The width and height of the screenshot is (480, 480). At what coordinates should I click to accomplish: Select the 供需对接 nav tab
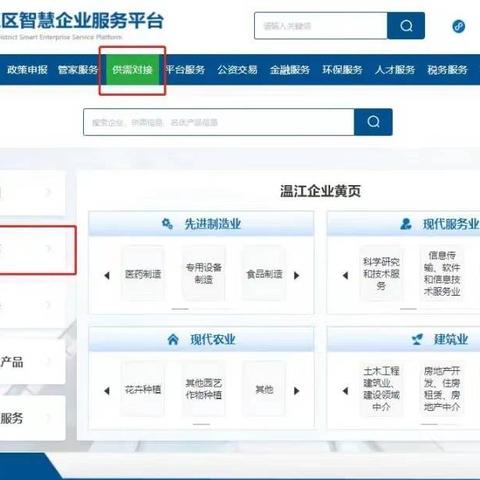tap(132, 70)
